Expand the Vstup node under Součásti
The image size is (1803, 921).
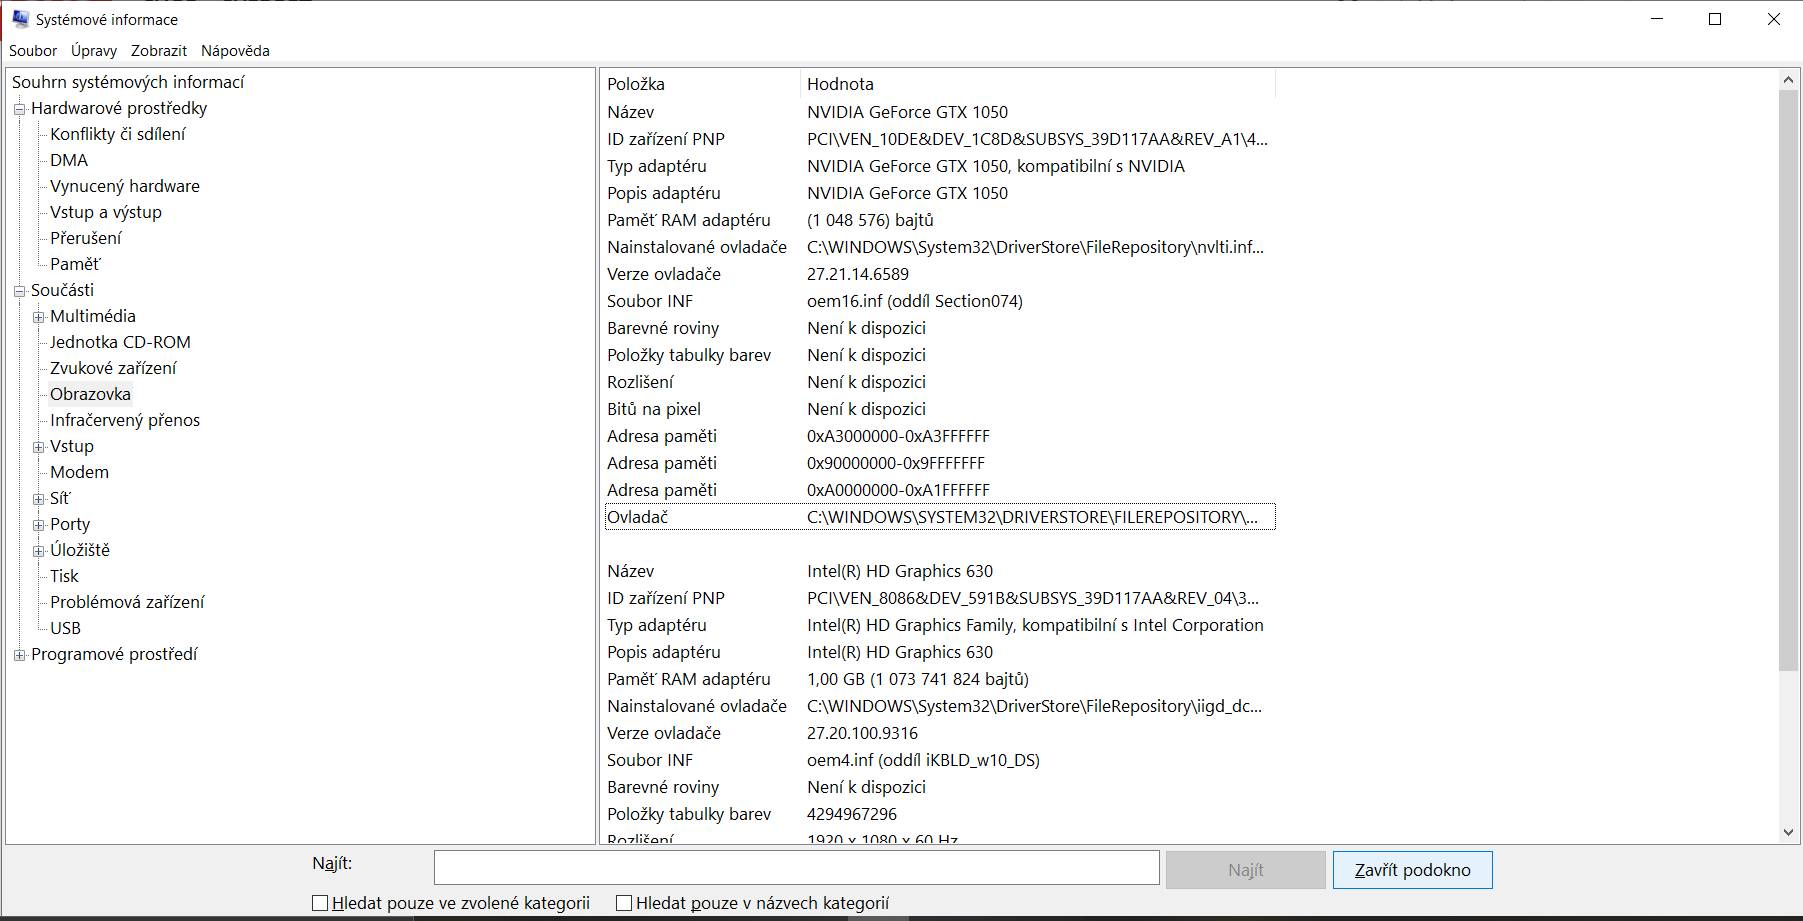click(39, 447)
